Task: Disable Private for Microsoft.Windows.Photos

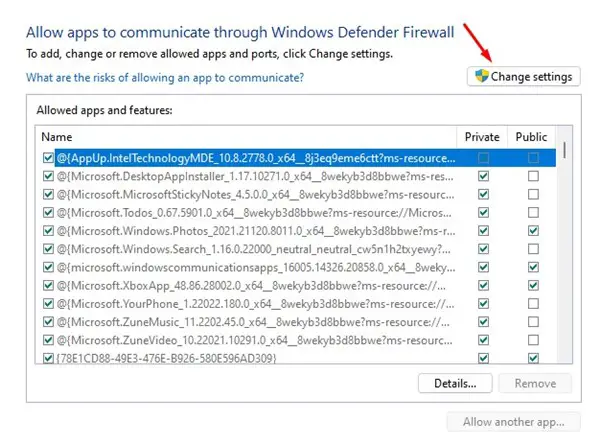Action: 484,231
